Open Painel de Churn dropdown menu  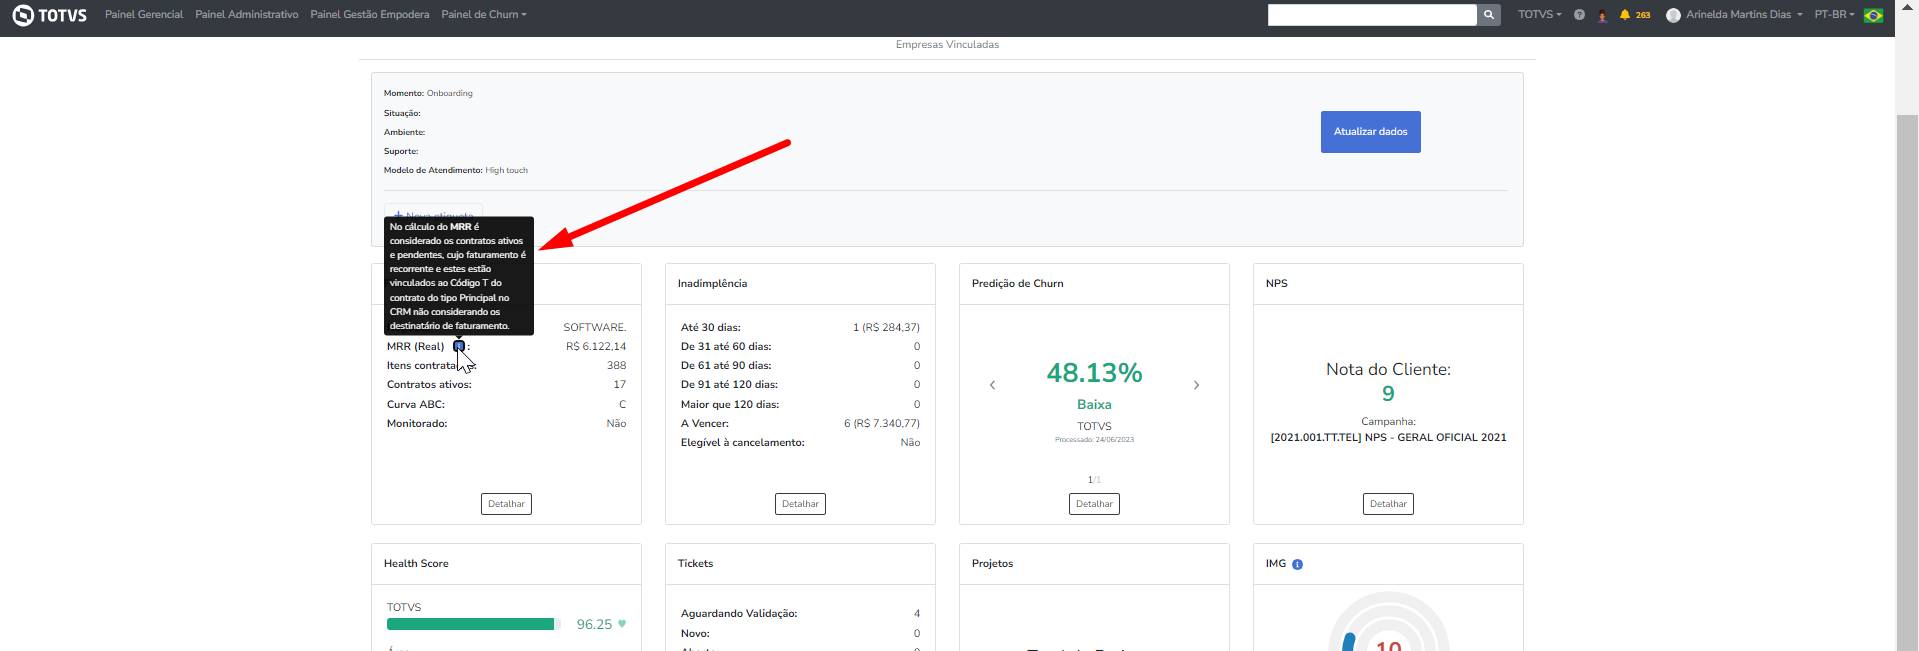[484, 15]
